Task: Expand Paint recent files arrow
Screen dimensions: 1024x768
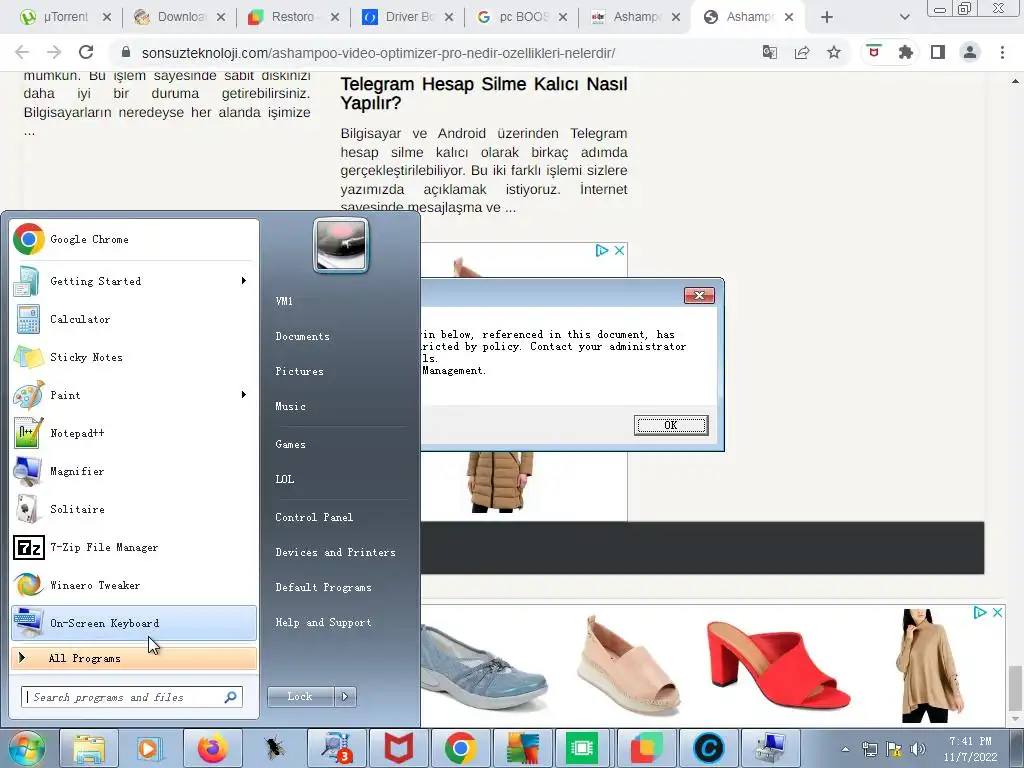Action: click(x=244, y=394)
